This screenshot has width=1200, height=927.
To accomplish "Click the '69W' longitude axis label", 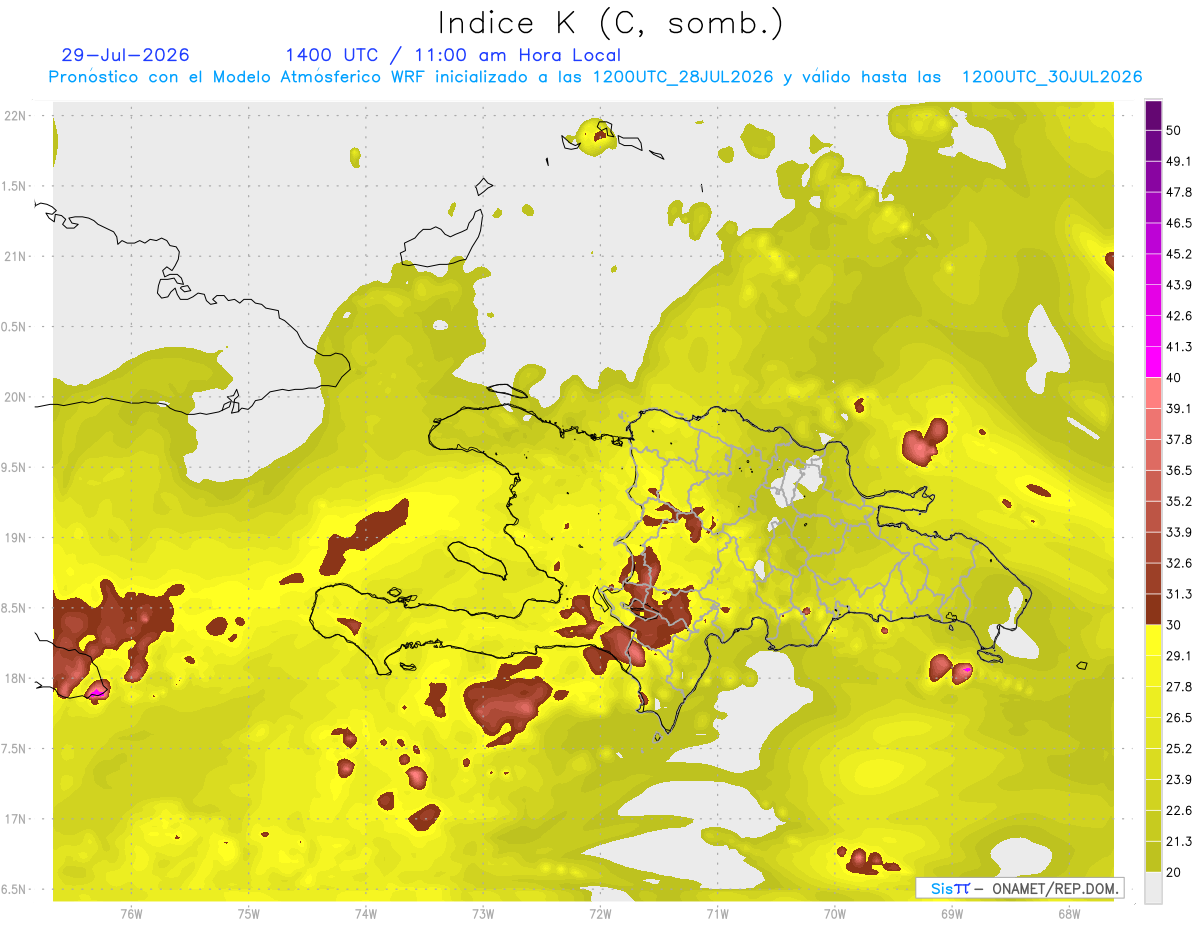I will click(951, 914).
